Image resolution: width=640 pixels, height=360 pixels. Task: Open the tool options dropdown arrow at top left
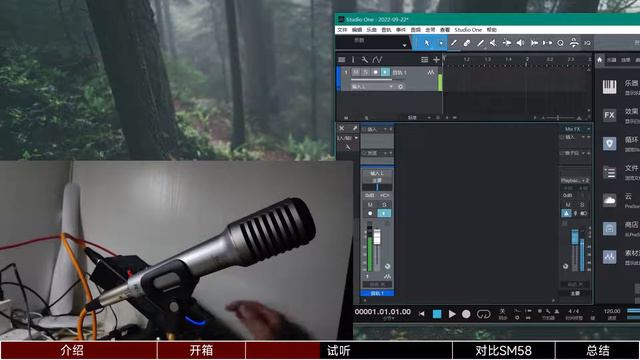coord(404,45)
